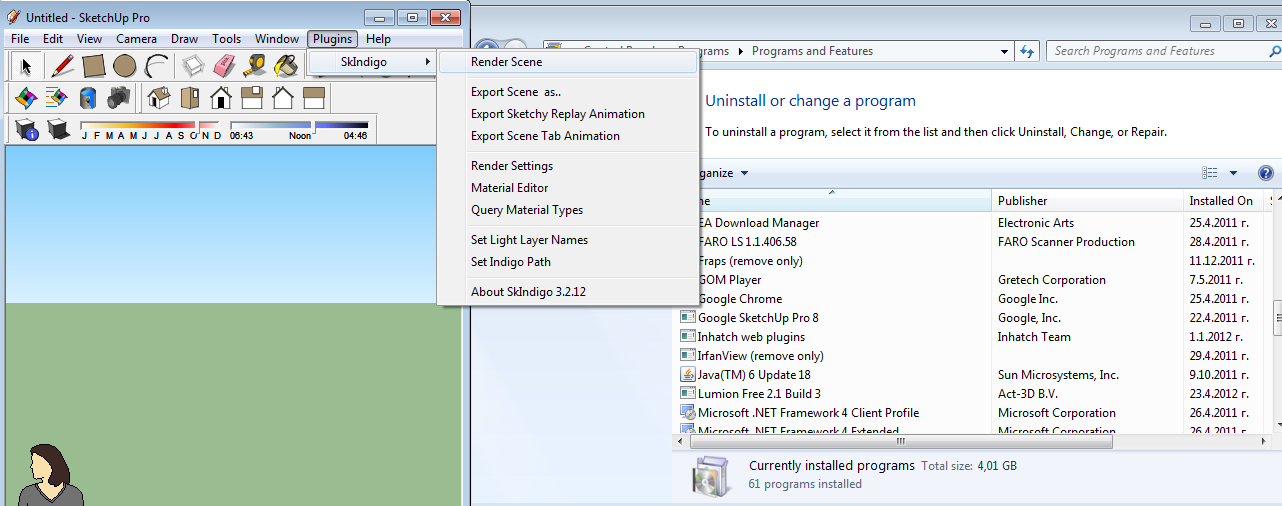The width and height of the screenshot is (1282, 506).
Task: Select the Circle drawing tool
Action: pyautogui.click(x=124, y=66)
